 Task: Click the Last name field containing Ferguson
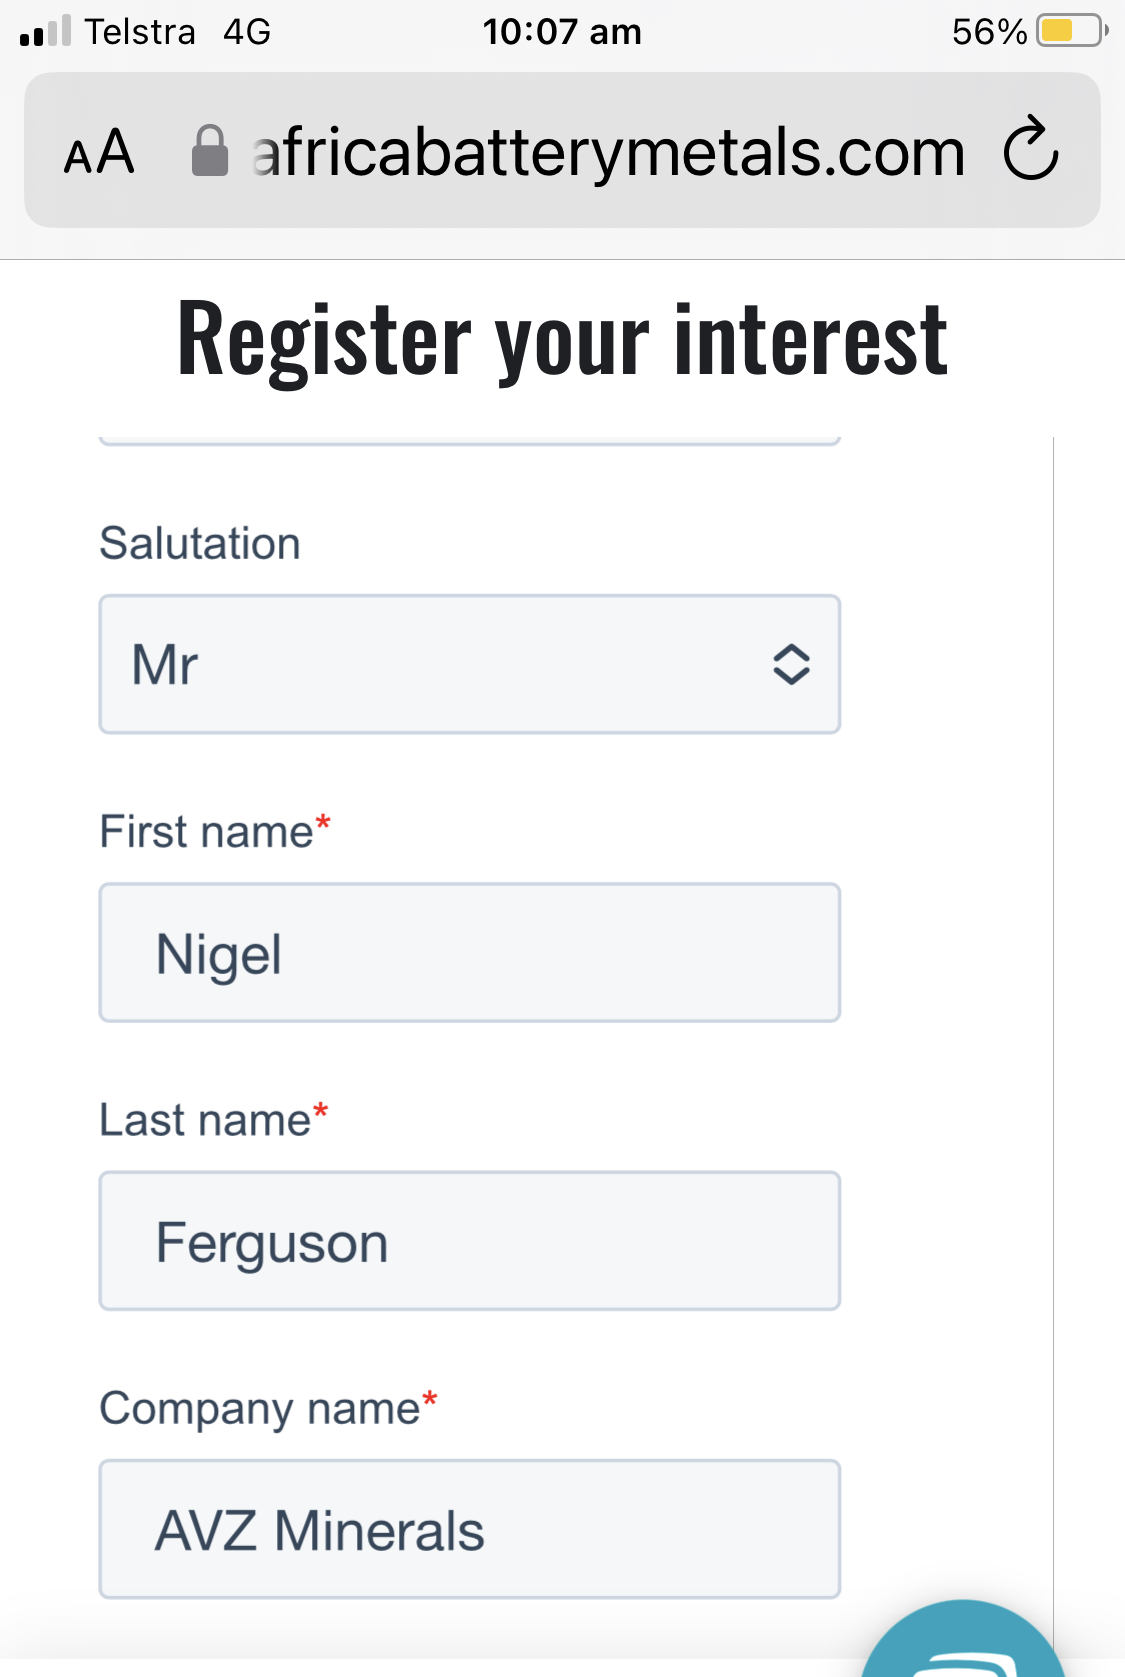click(x=469, y=1241)
